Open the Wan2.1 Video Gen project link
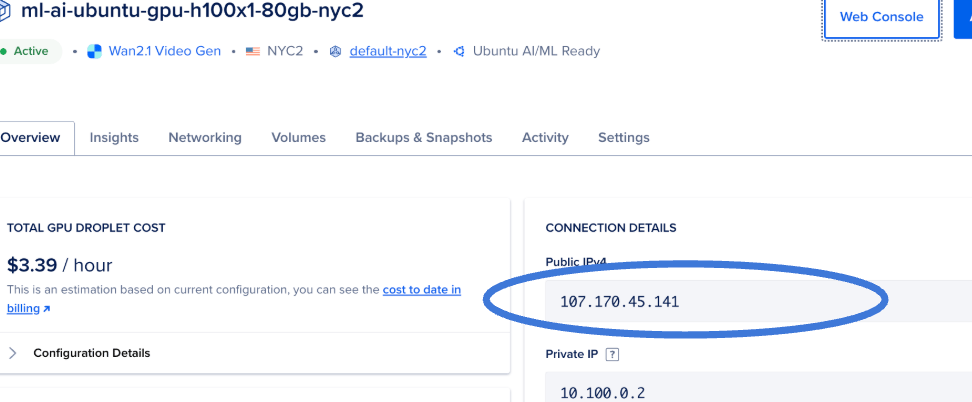 click(x=165, y=51)
